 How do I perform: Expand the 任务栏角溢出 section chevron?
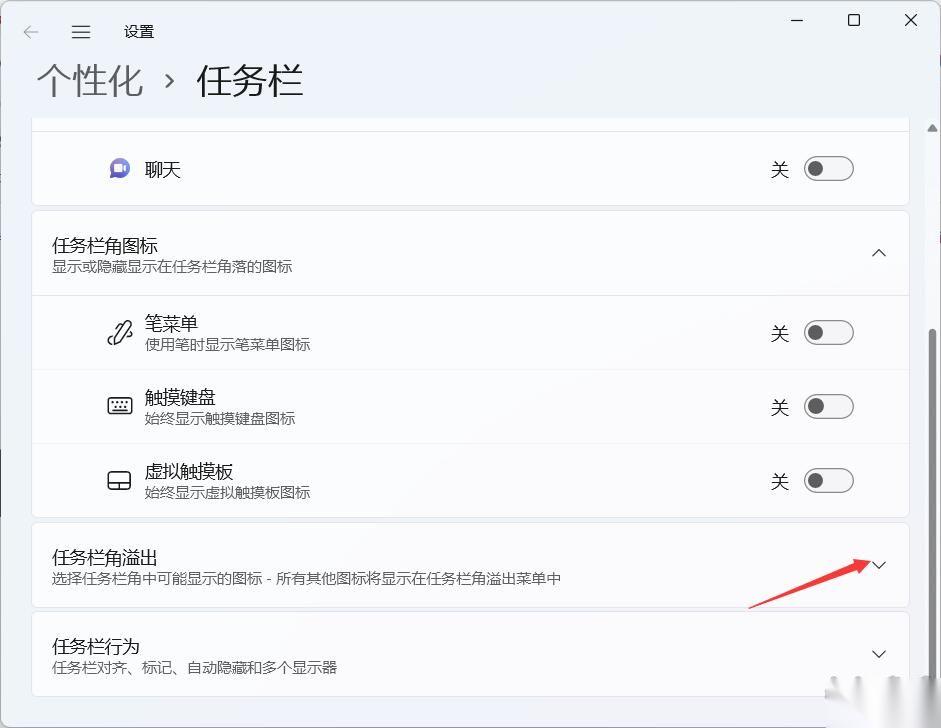879,565
